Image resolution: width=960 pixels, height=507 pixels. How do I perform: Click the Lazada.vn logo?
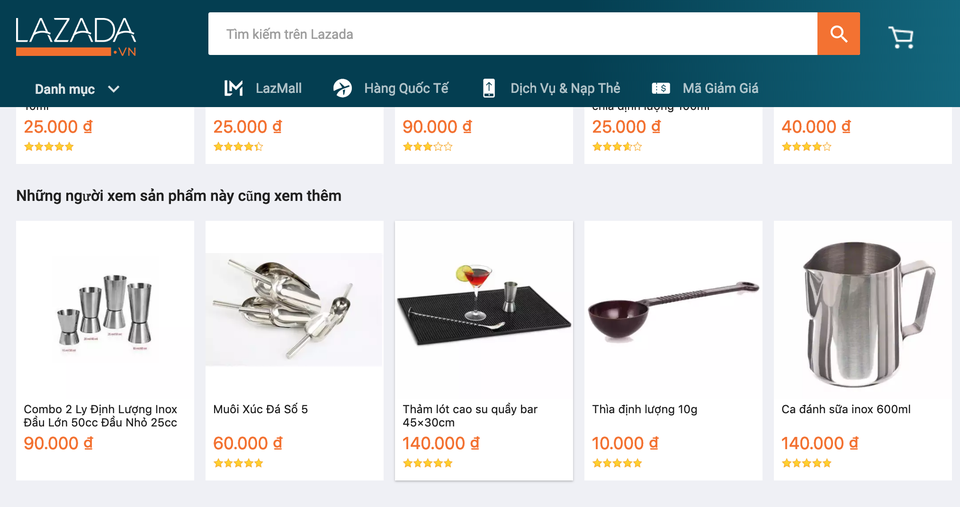pos(76,36)
